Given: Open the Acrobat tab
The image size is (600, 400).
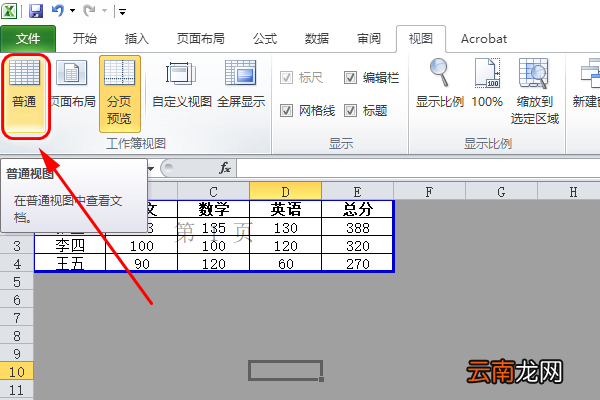Looking at the screenshot, I should (x=484, y=39).
